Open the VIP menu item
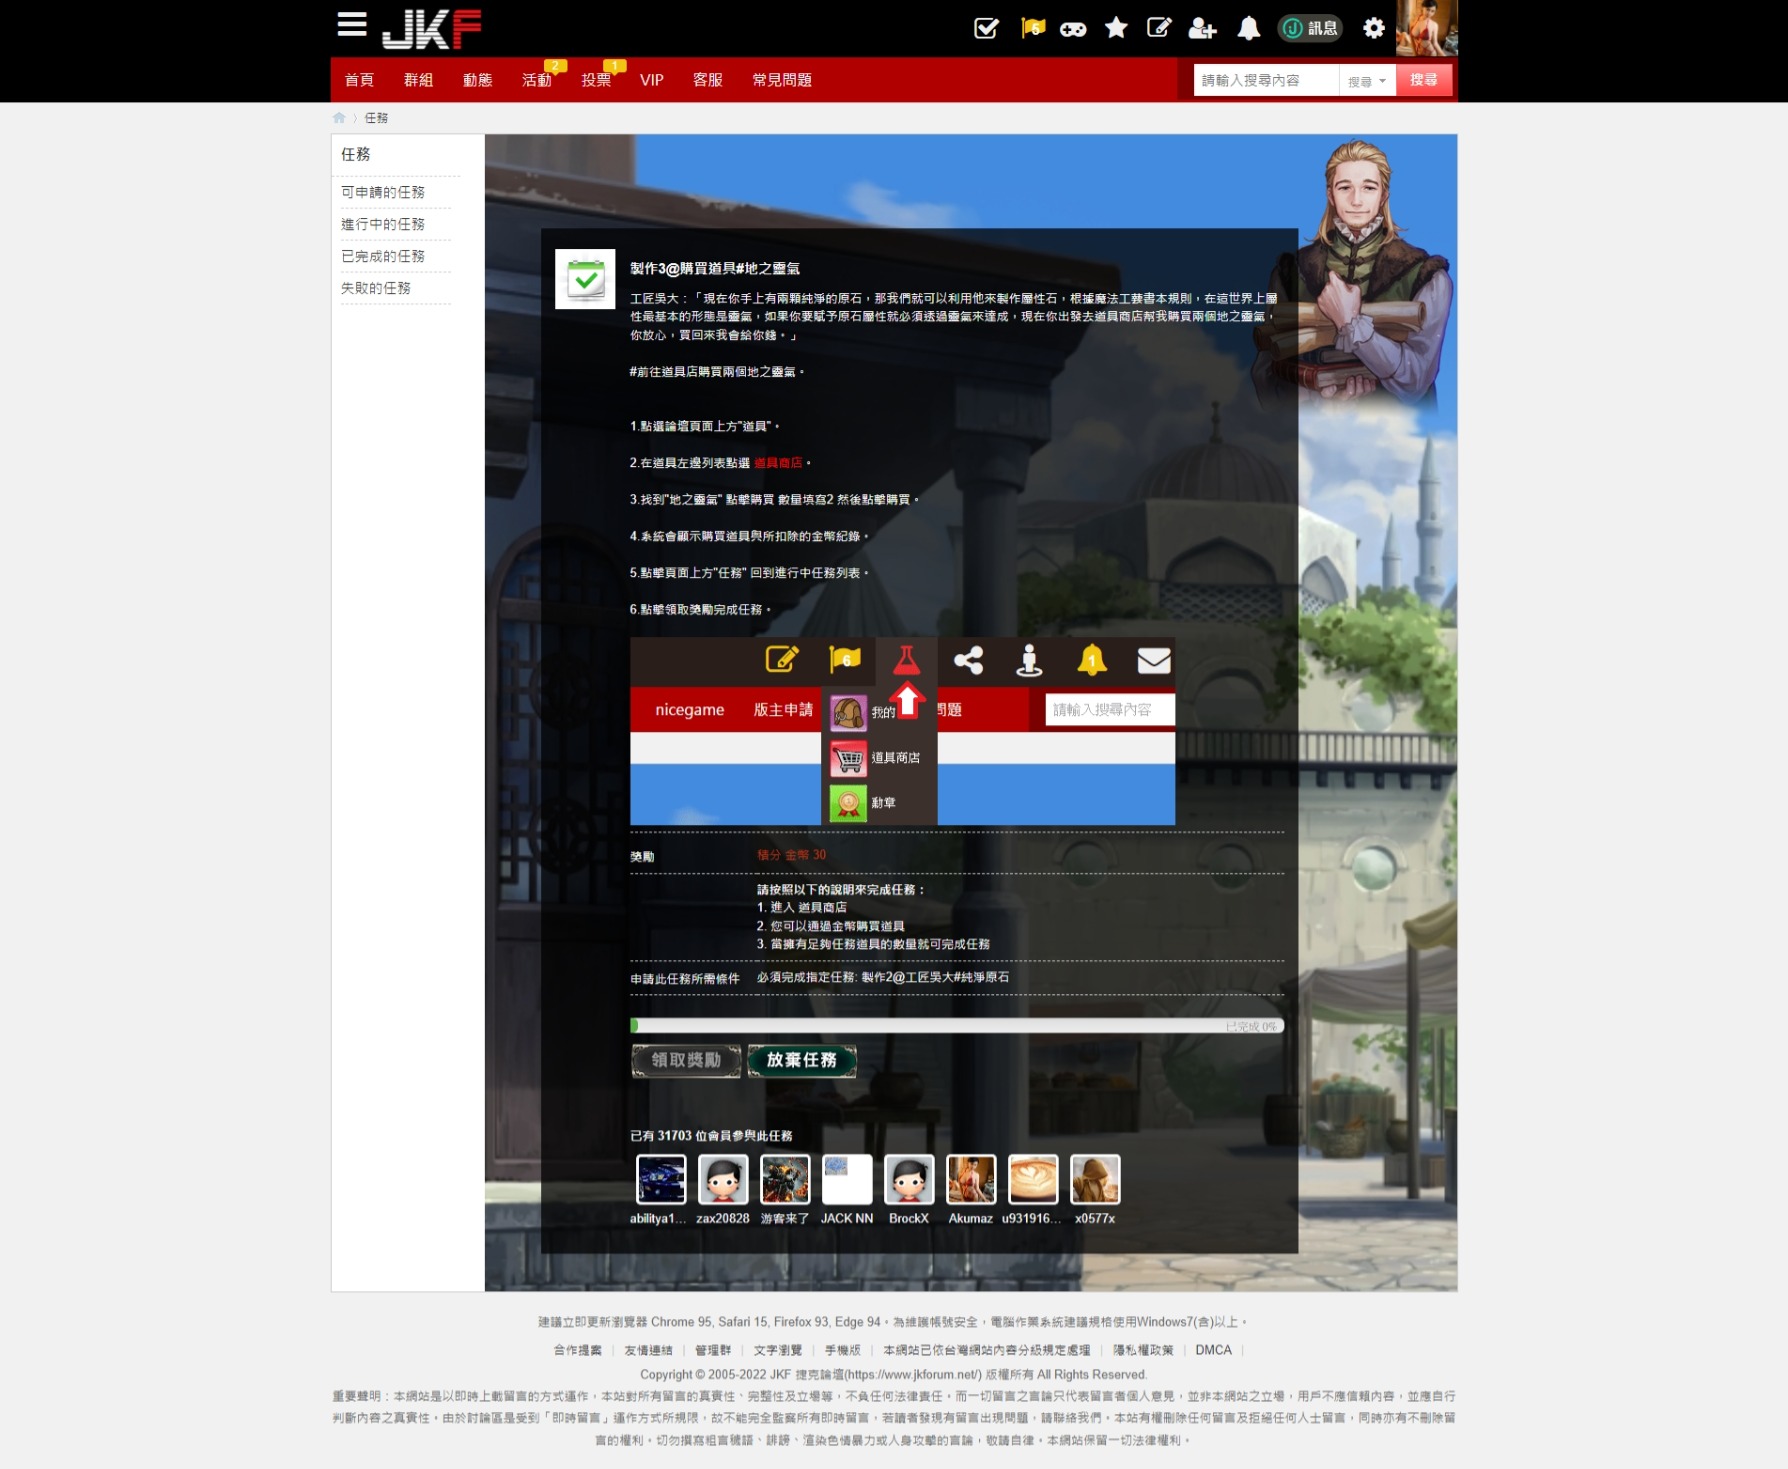The image size is (1788, 1469). pos(652,80)
